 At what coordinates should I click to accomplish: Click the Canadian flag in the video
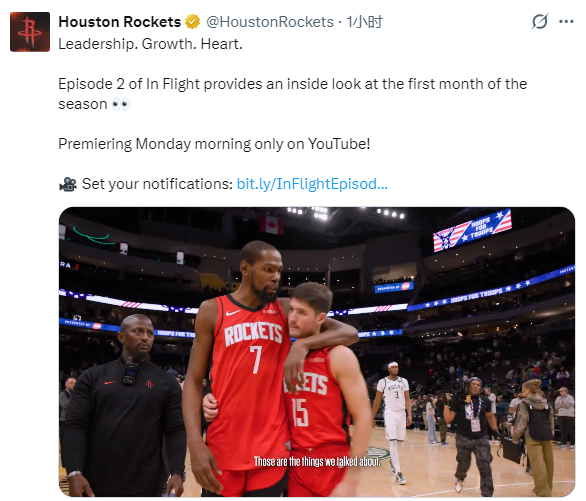(272, 225)
